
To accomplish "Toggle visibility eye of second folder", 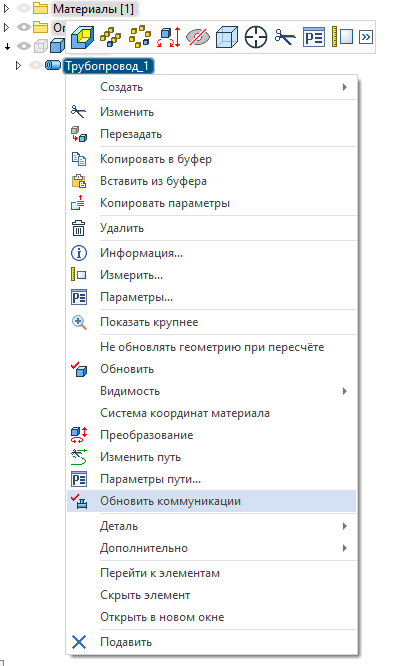I will [x=24, y=27].
